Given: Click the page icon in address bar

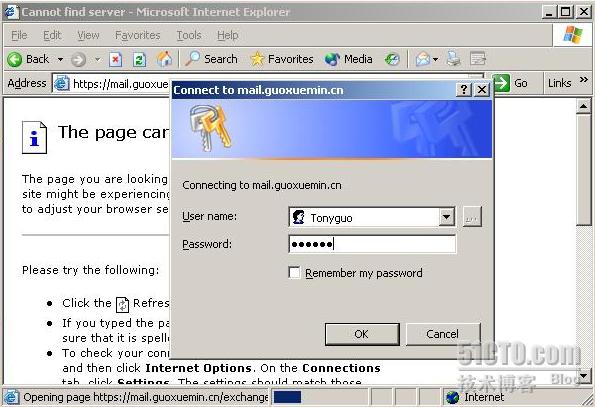Looking at the screenshot, I should [x=61, y=83].
